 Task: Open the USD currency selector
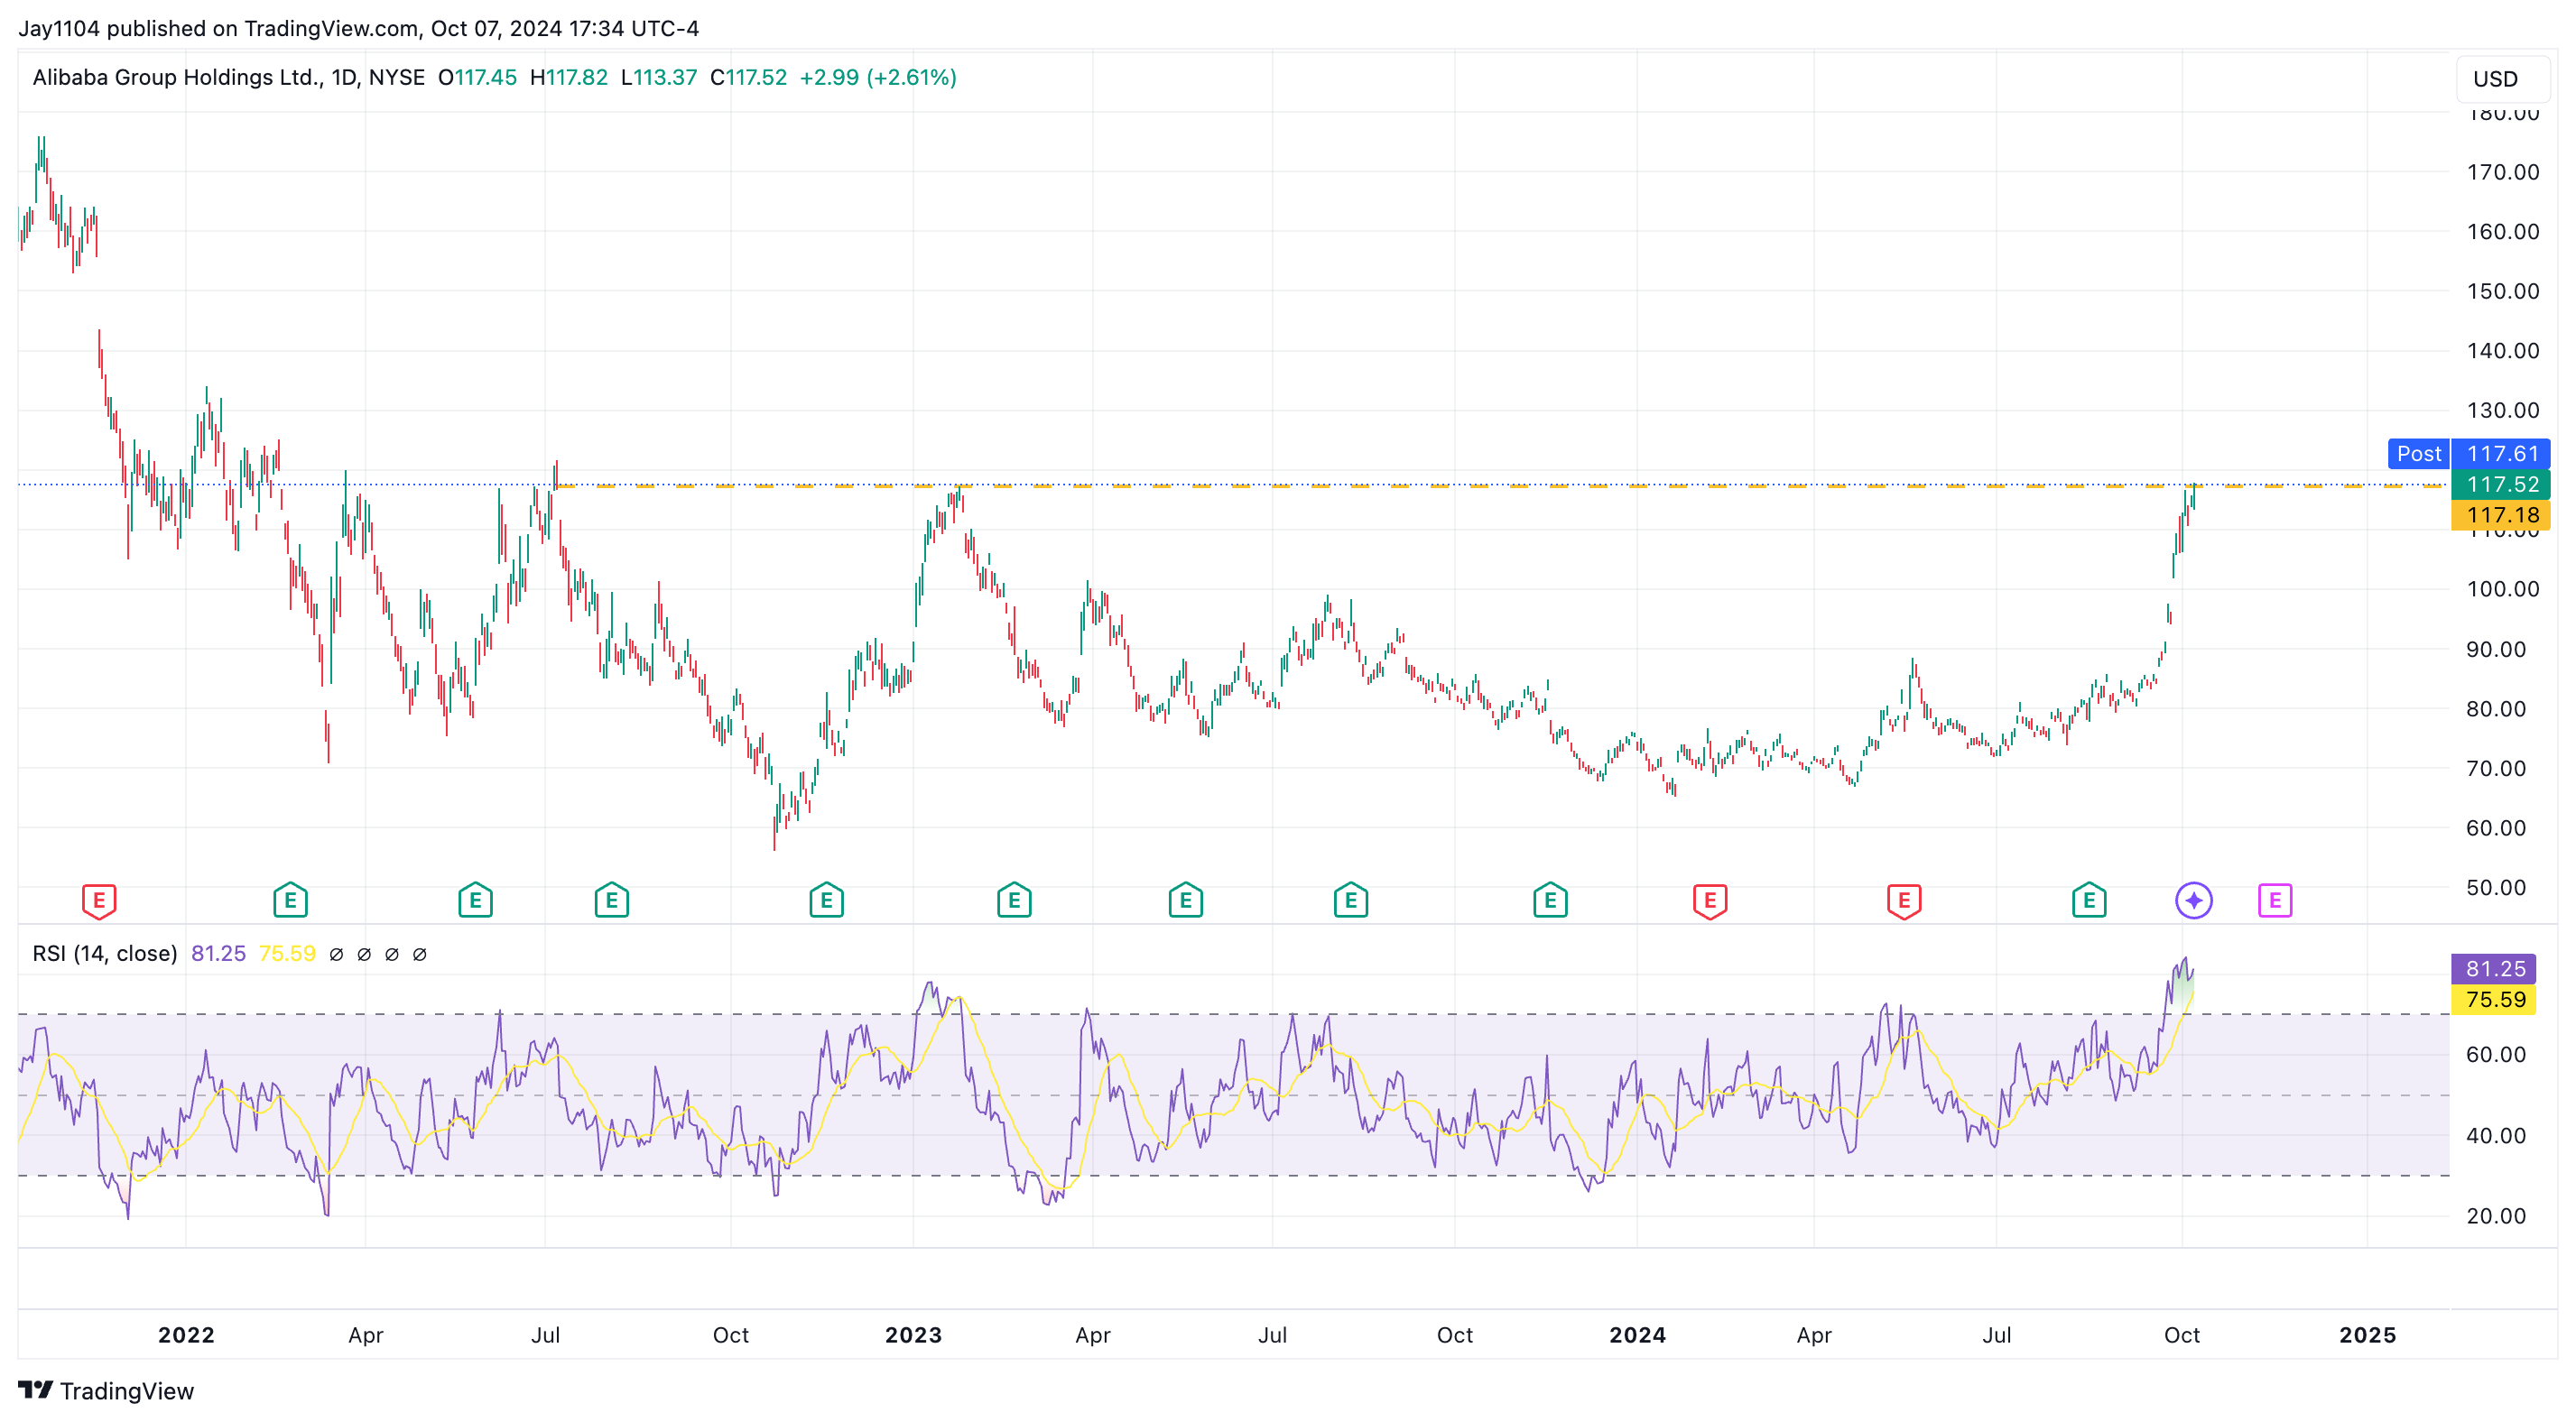(2501, 79)
